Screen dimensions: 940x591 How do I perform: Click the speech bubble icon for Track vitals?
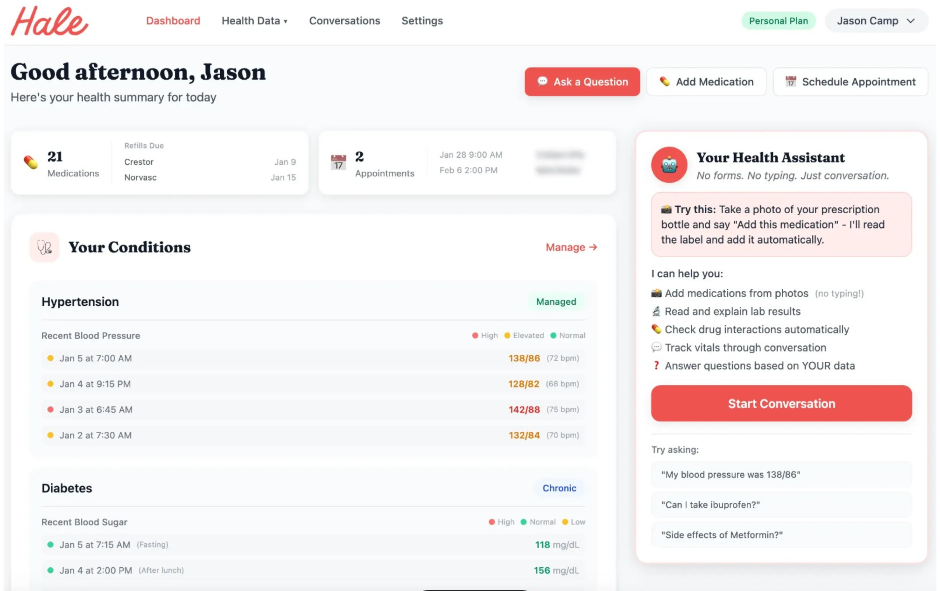click(657, 347)
